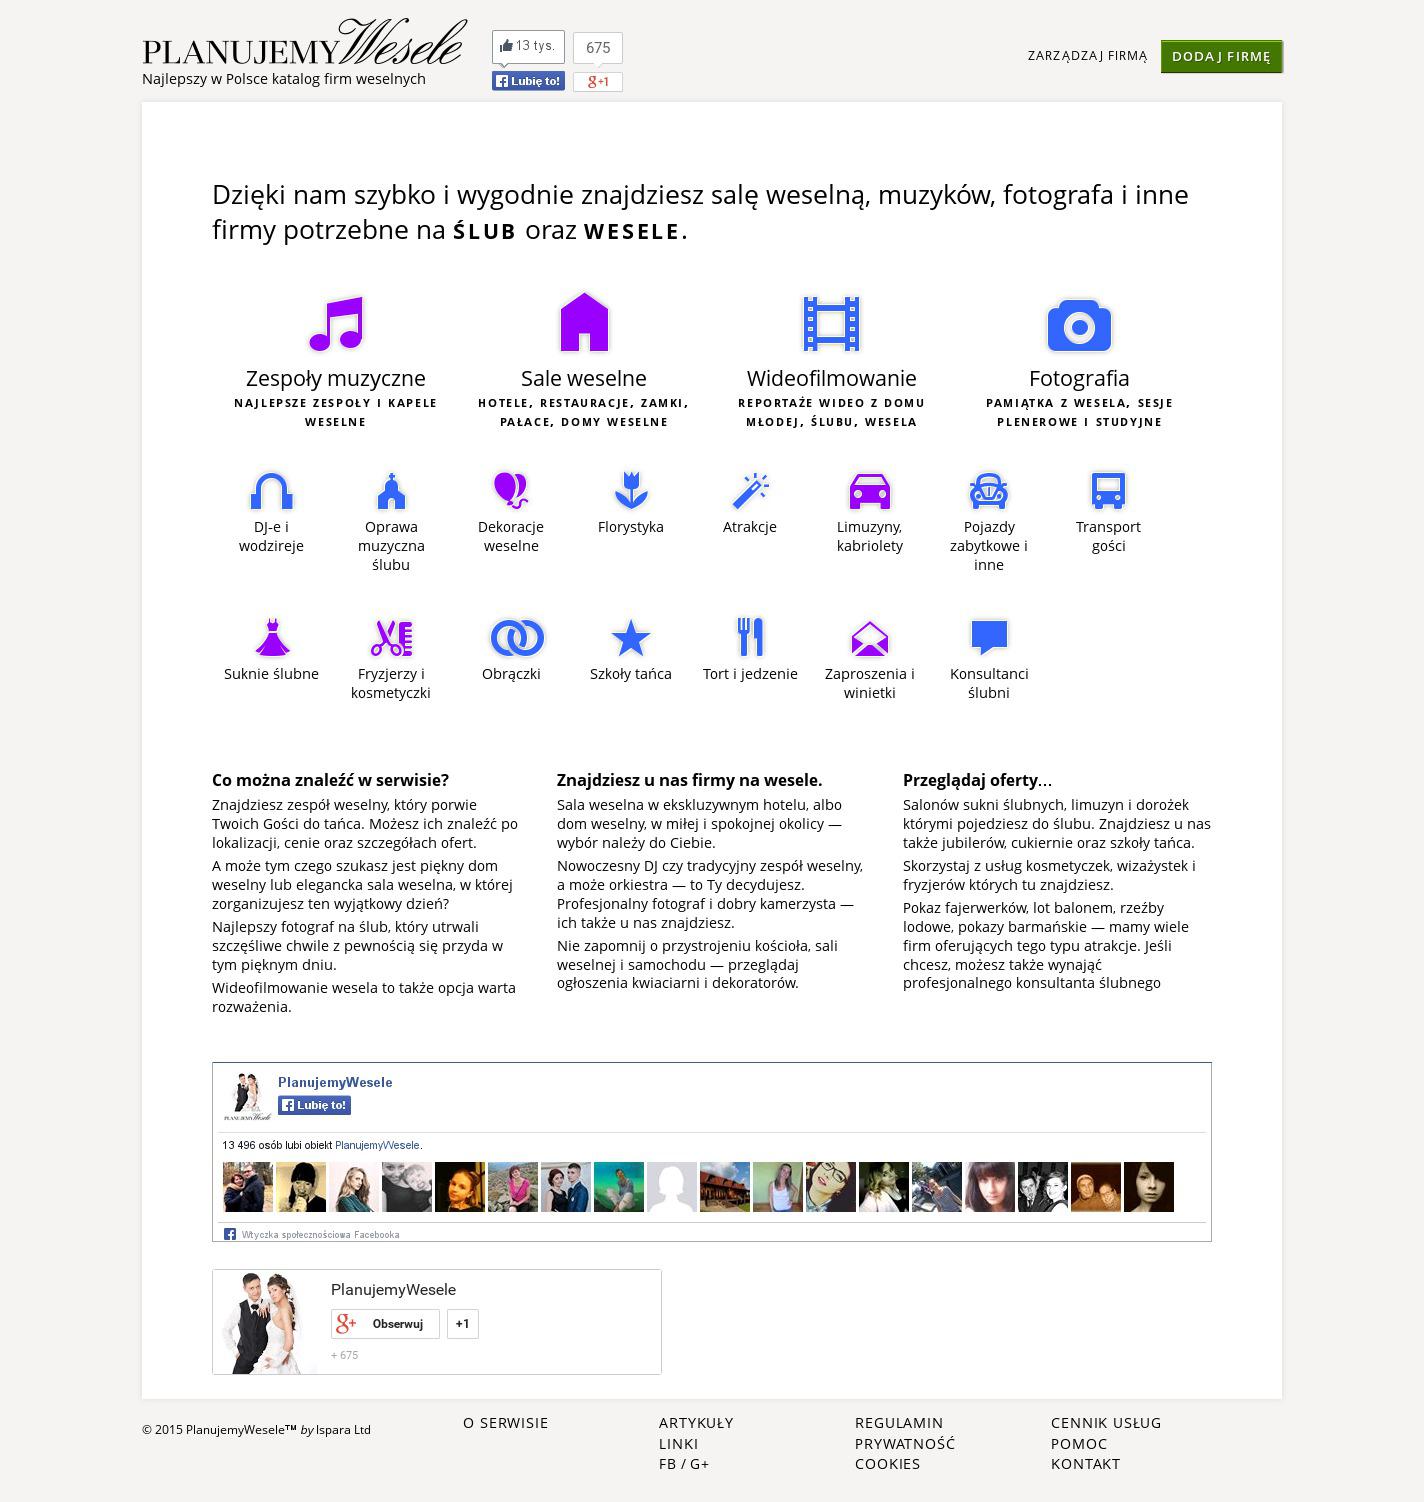
Task: Click the PlanujemyWesele wedding couple thumbnail
Action: (266, 1322)
